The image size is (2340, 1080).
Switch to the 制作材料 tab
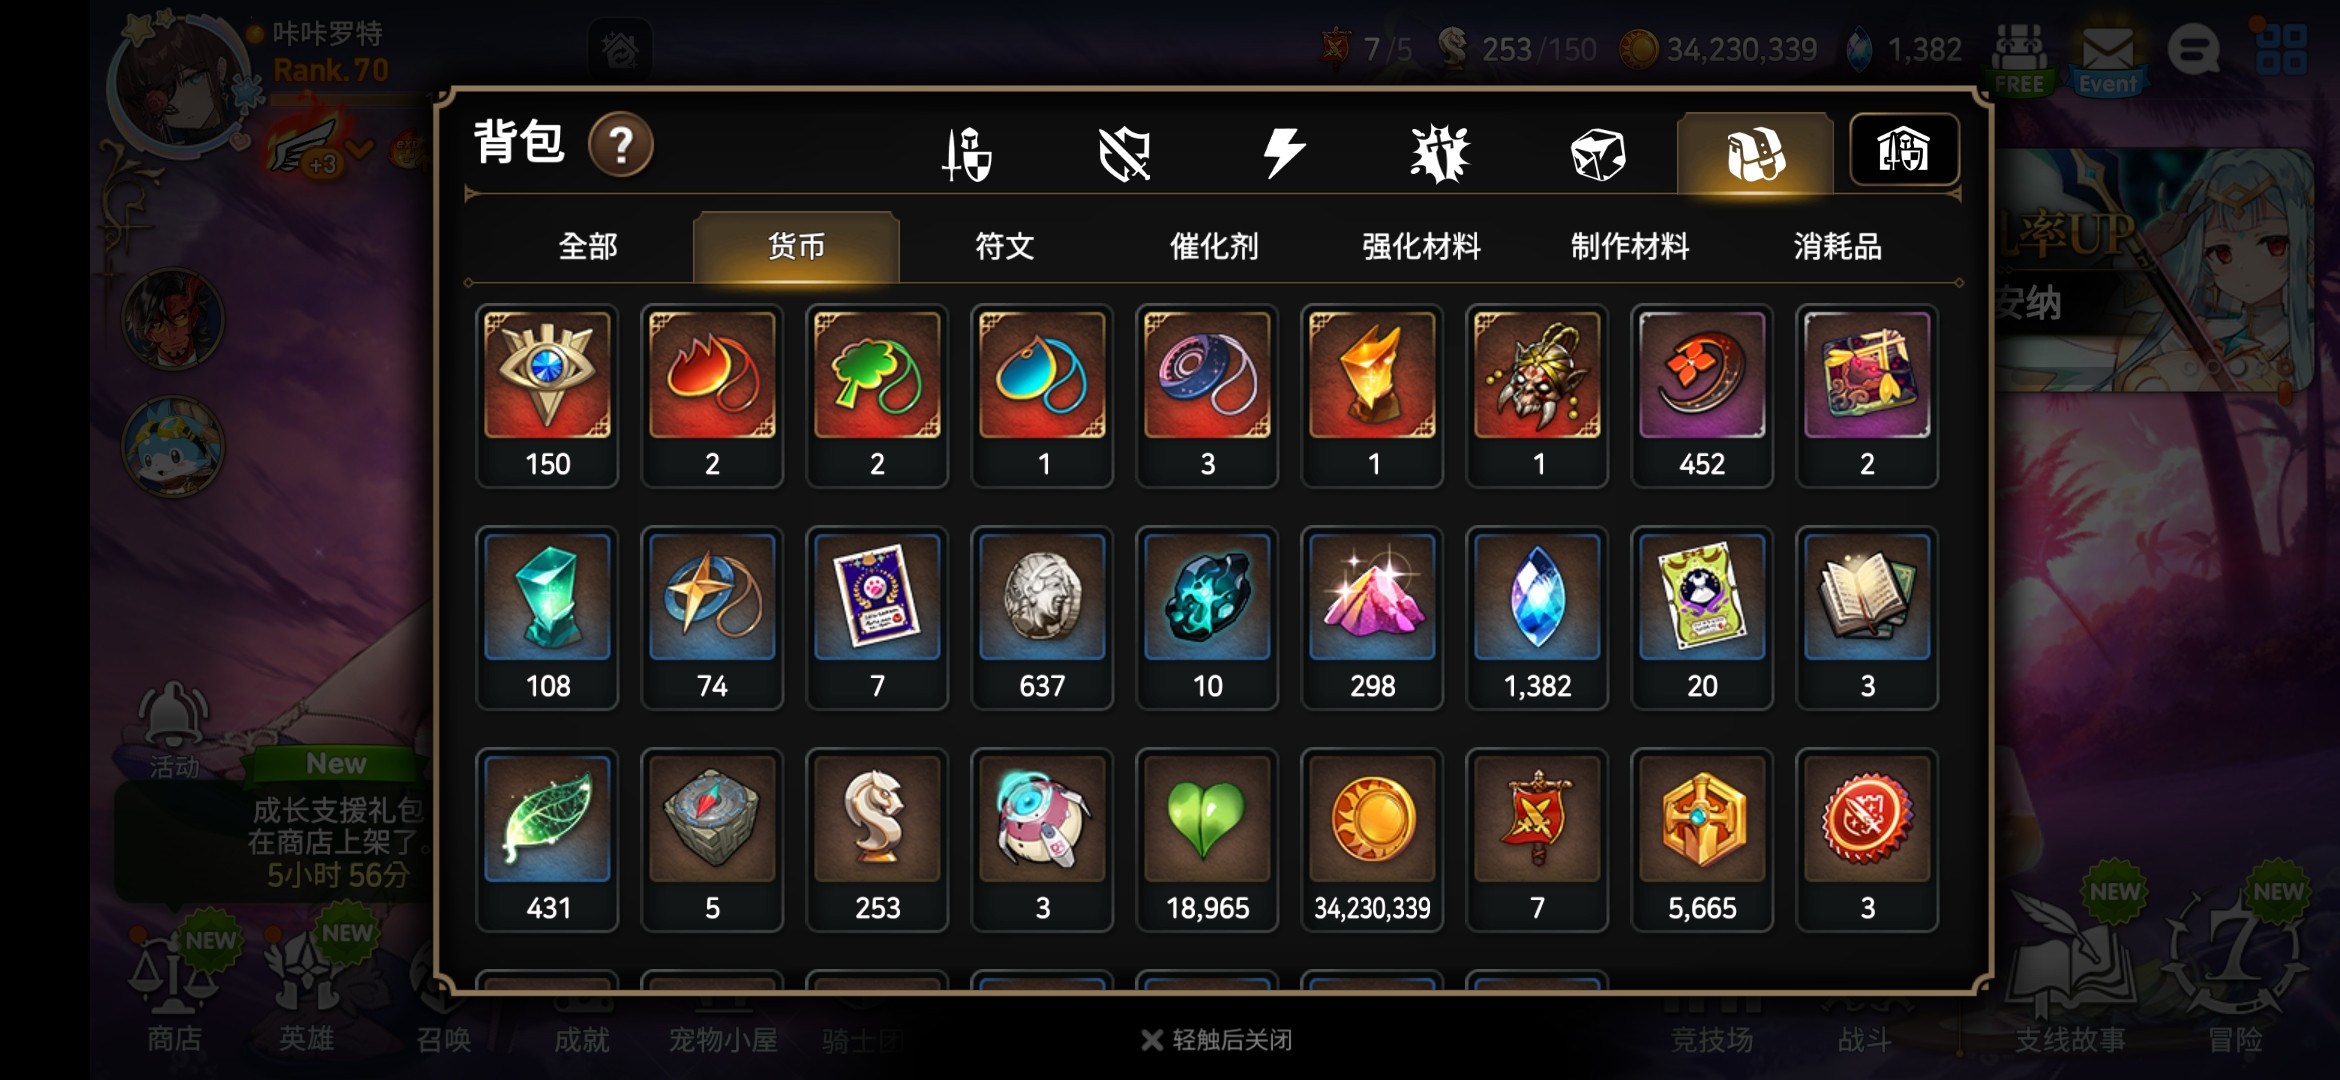[1630, 246]
